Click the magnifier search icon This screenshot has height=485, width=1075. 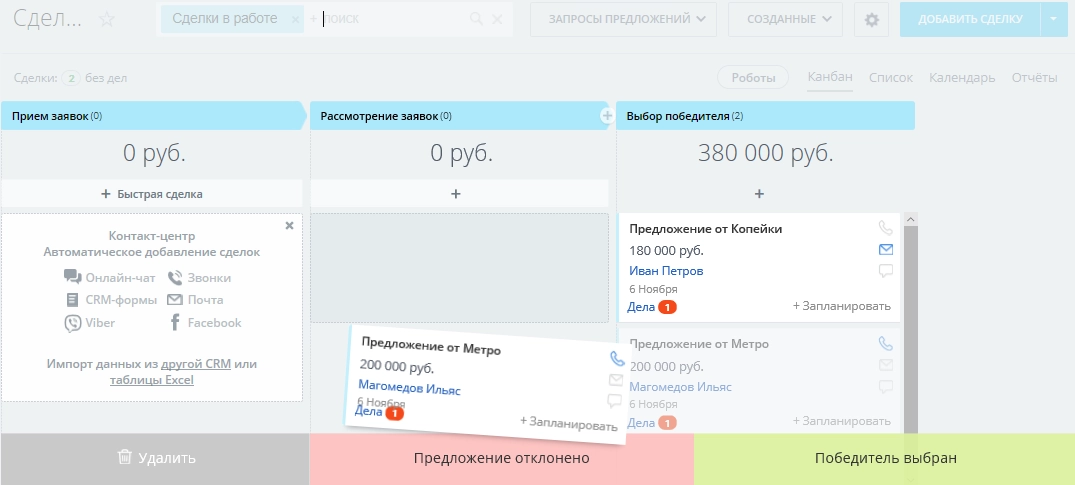[x=476, y=19]
